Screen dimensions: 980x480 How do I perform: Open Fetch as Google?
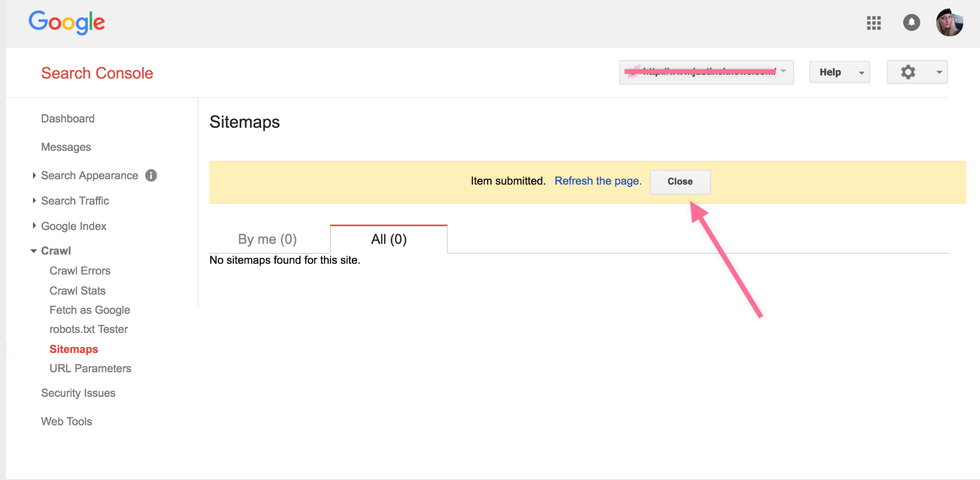point(89,310)
